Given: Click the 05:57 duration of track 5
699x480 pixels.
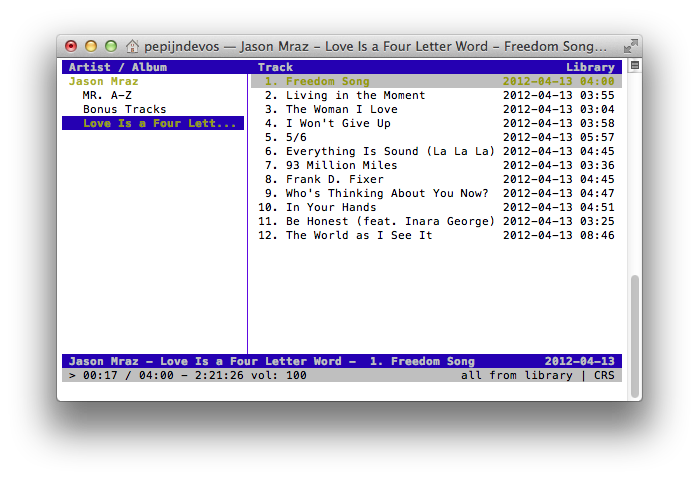Looking at the screenshot, I should [x=597, y=137].
